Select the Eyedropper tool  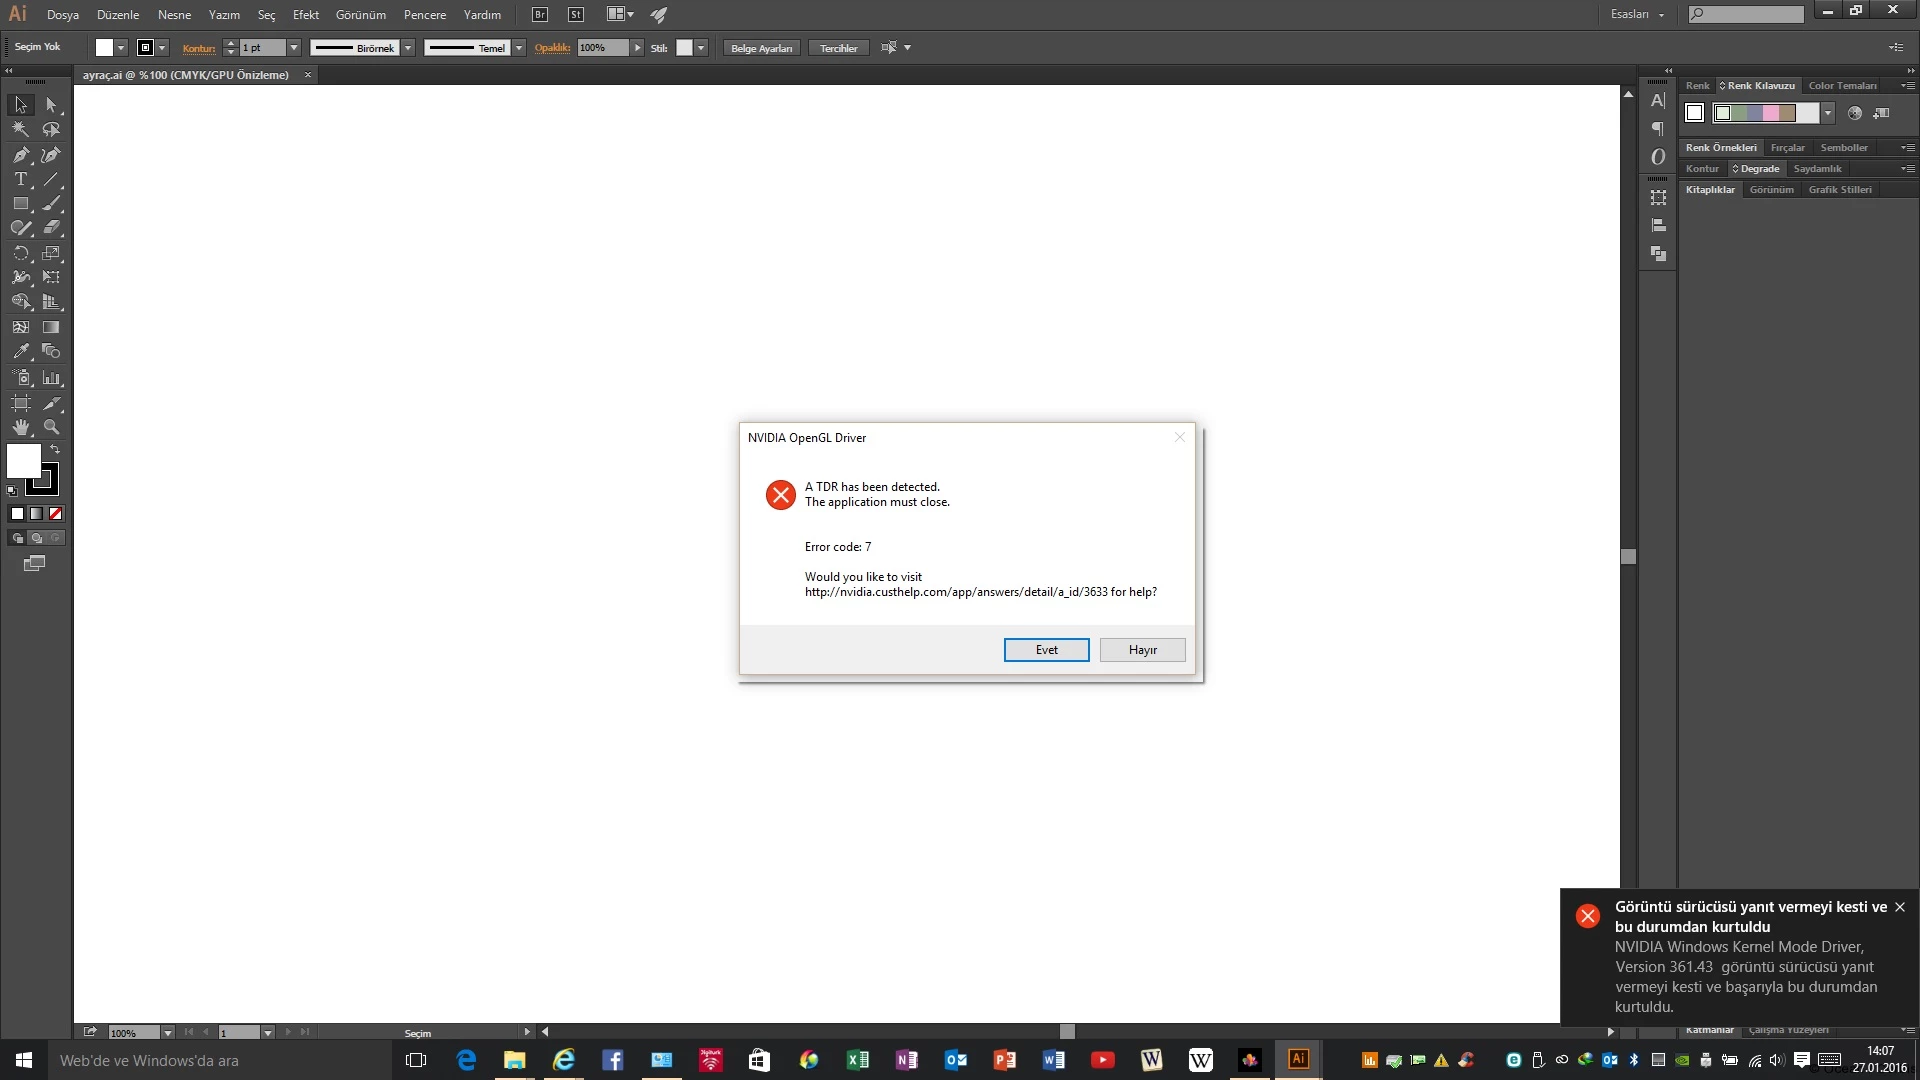20,352
